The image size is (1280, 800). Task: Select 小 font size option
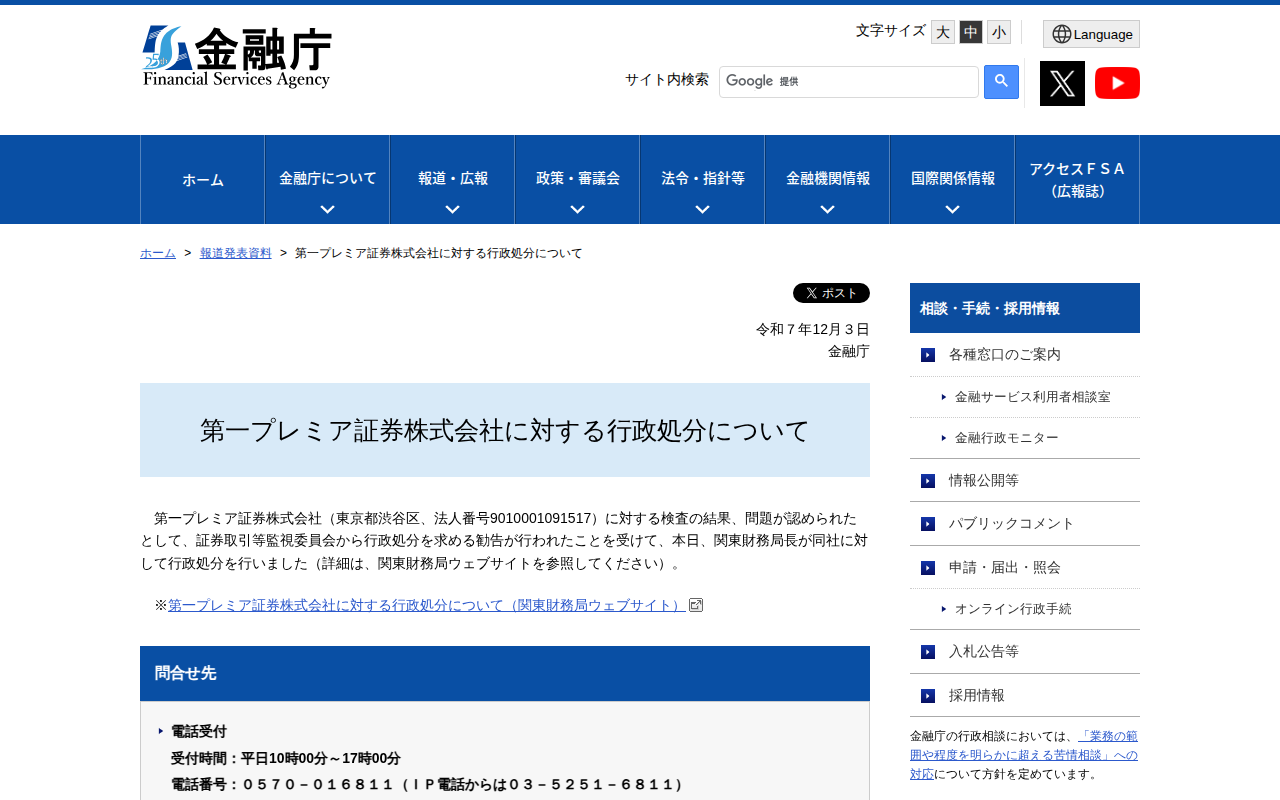[x=998, y=31]
